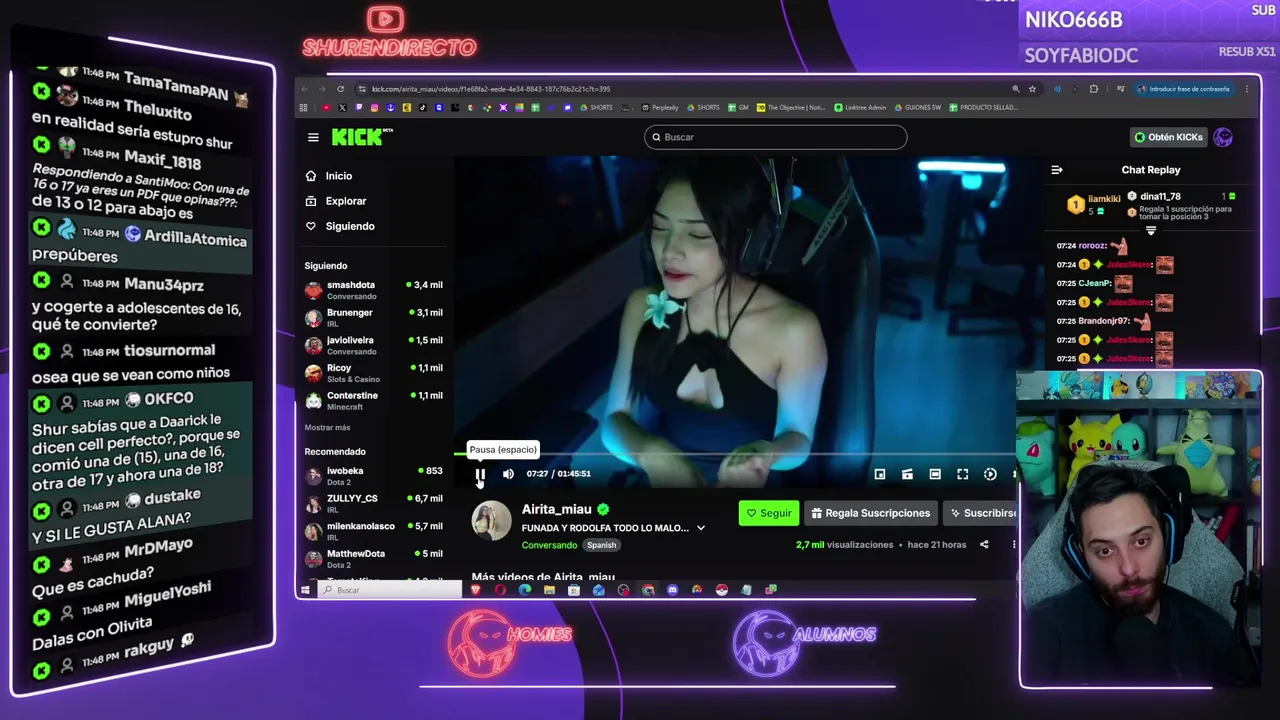This screenshot has height=720, width=1280.
Task: Click Introducir frase de contraseña profile chip
Action: coord(1185,89)
